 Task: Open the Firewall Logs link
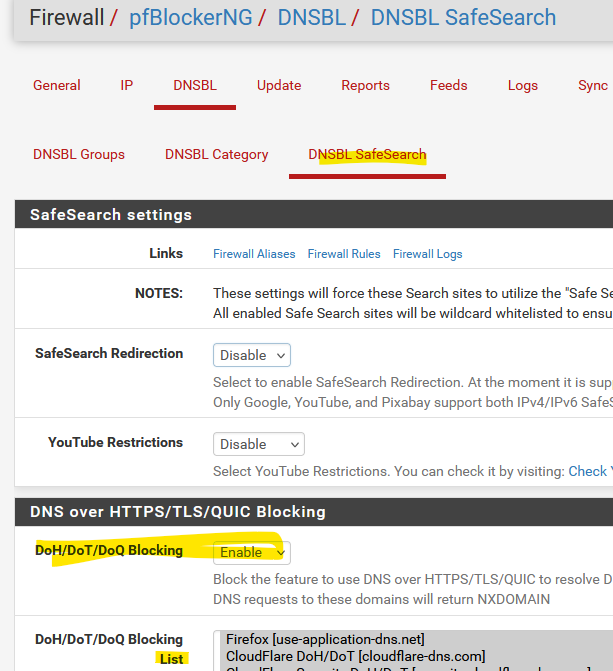tap(427, 254)
